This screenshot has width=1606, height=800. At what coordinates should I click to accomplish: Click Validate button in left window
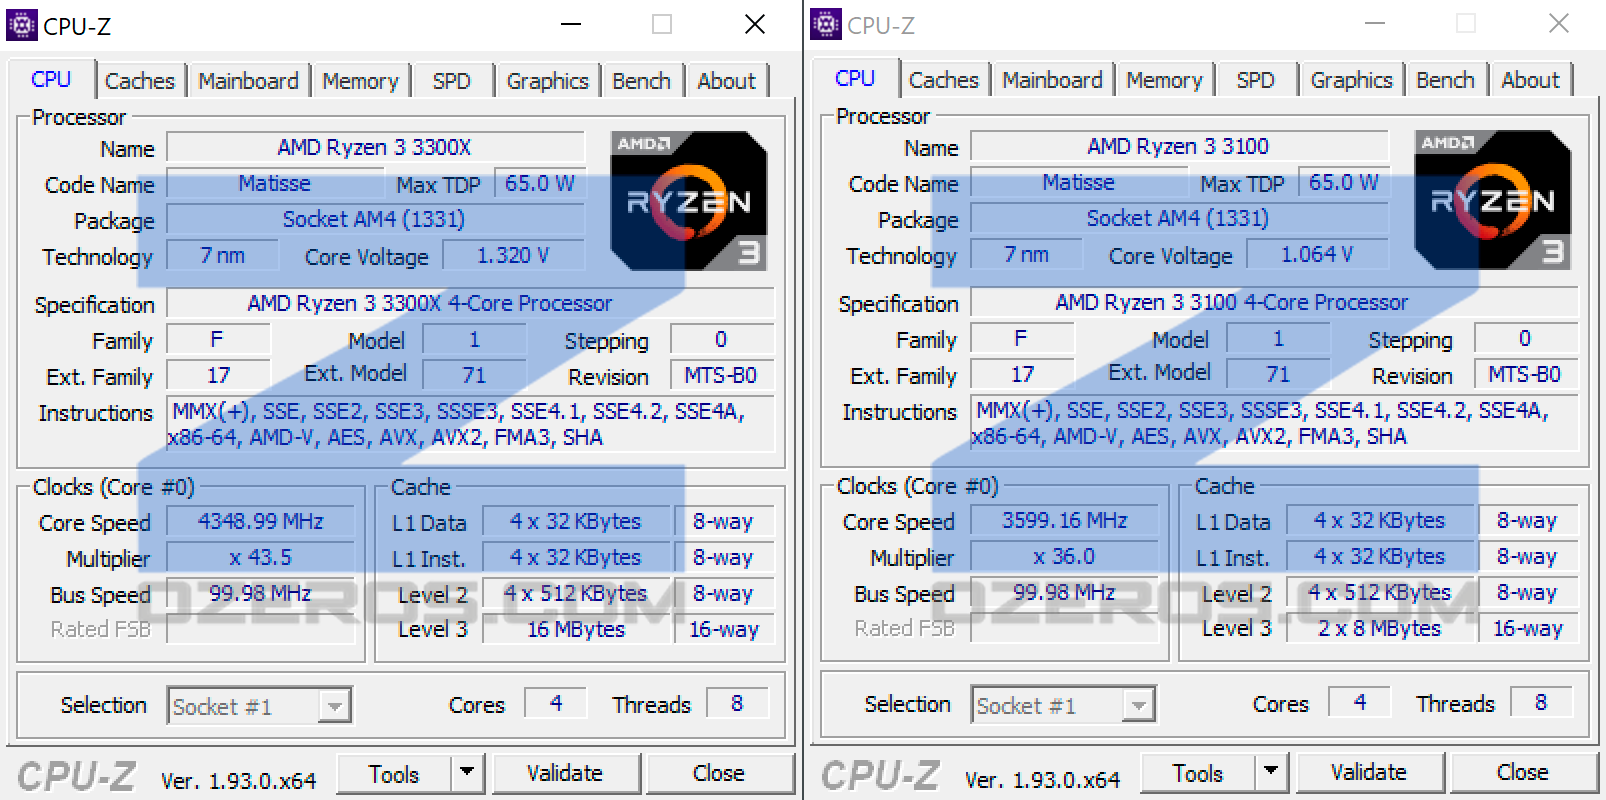565,773
